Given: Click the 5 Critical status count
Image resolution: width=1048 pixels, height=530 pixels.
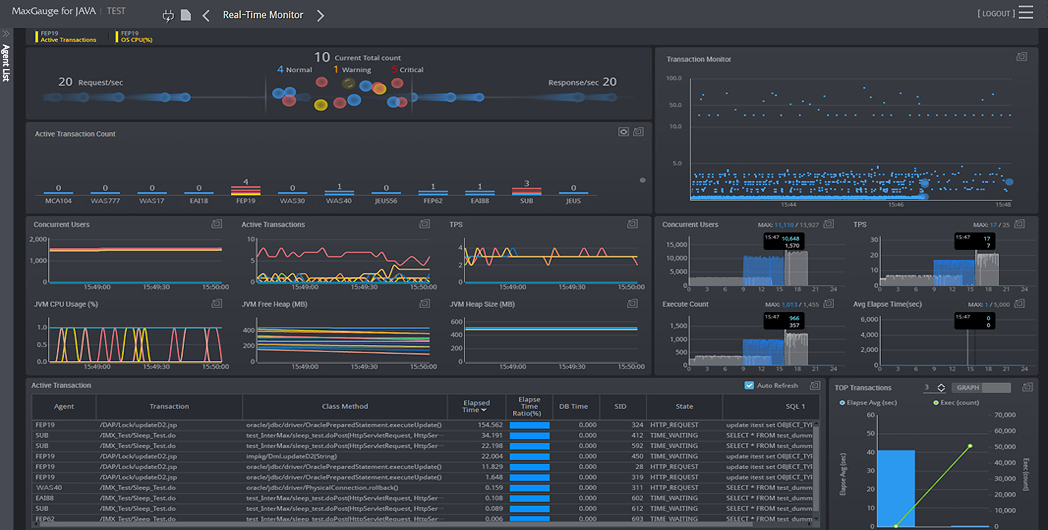Looking at the screenshot, I should [407, 70].
